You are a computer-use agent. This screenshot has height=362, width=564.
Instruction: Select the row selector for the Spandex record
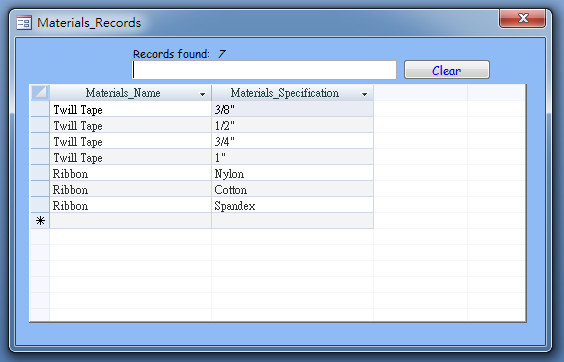pos(40,205)
